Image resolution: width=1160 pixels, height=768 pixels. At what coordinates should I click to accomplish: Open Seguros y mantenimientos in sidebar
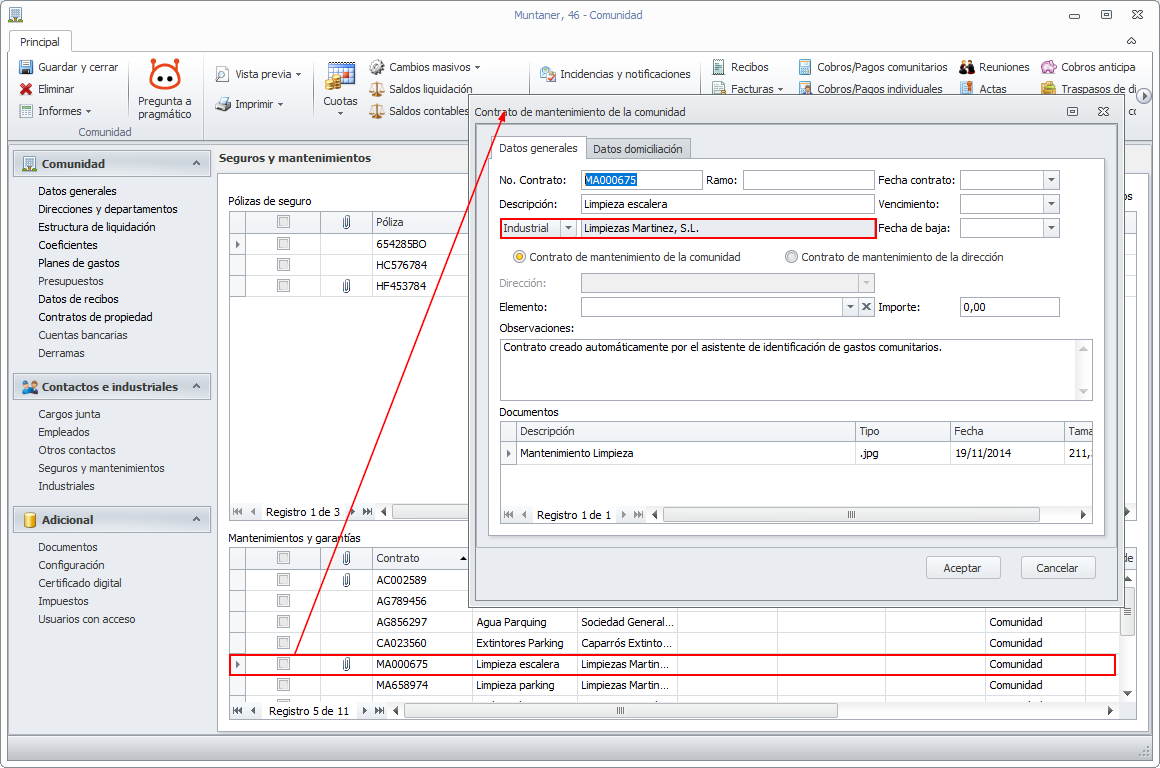pos(101,468)
